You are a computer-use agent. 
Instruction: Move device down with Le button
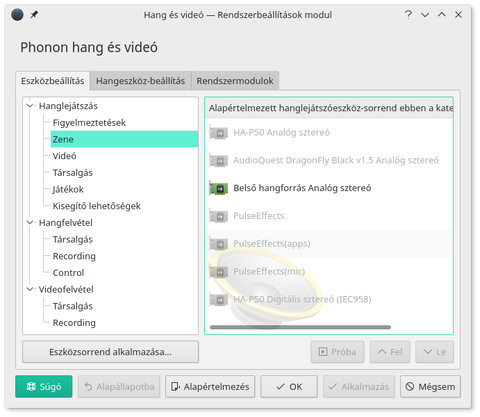coord(434,352)
